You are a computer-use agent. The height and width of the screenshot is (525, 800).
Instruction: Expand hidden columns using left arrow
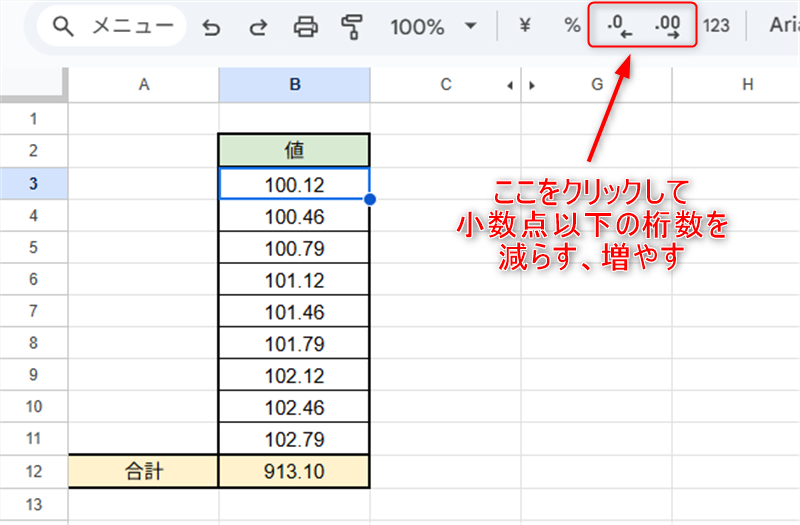point(511,86)
